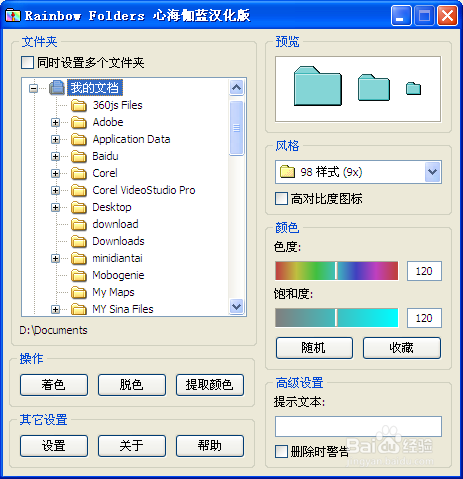The height and width of the screenshot is (479, 463).
Task: Click the Downloads folder icon
Action: coord(79,241)
